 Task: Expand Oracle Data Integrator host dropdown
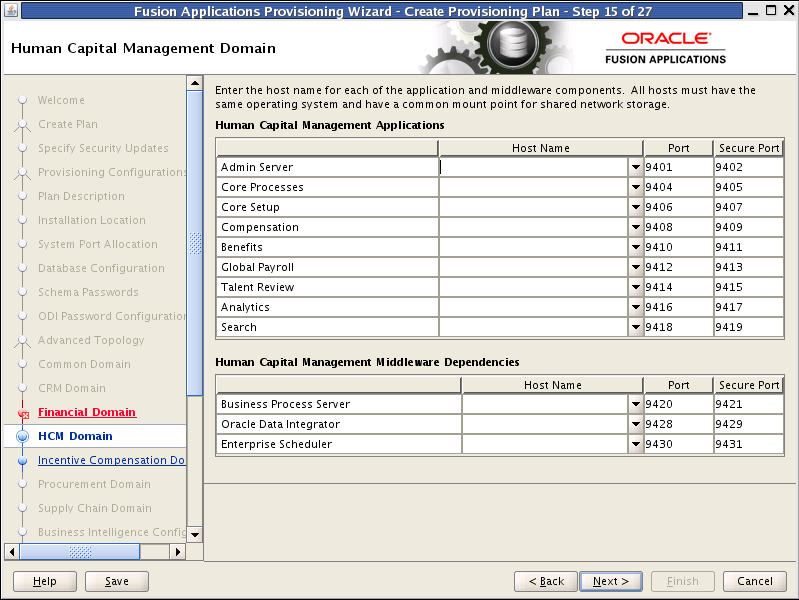(635, 424)
